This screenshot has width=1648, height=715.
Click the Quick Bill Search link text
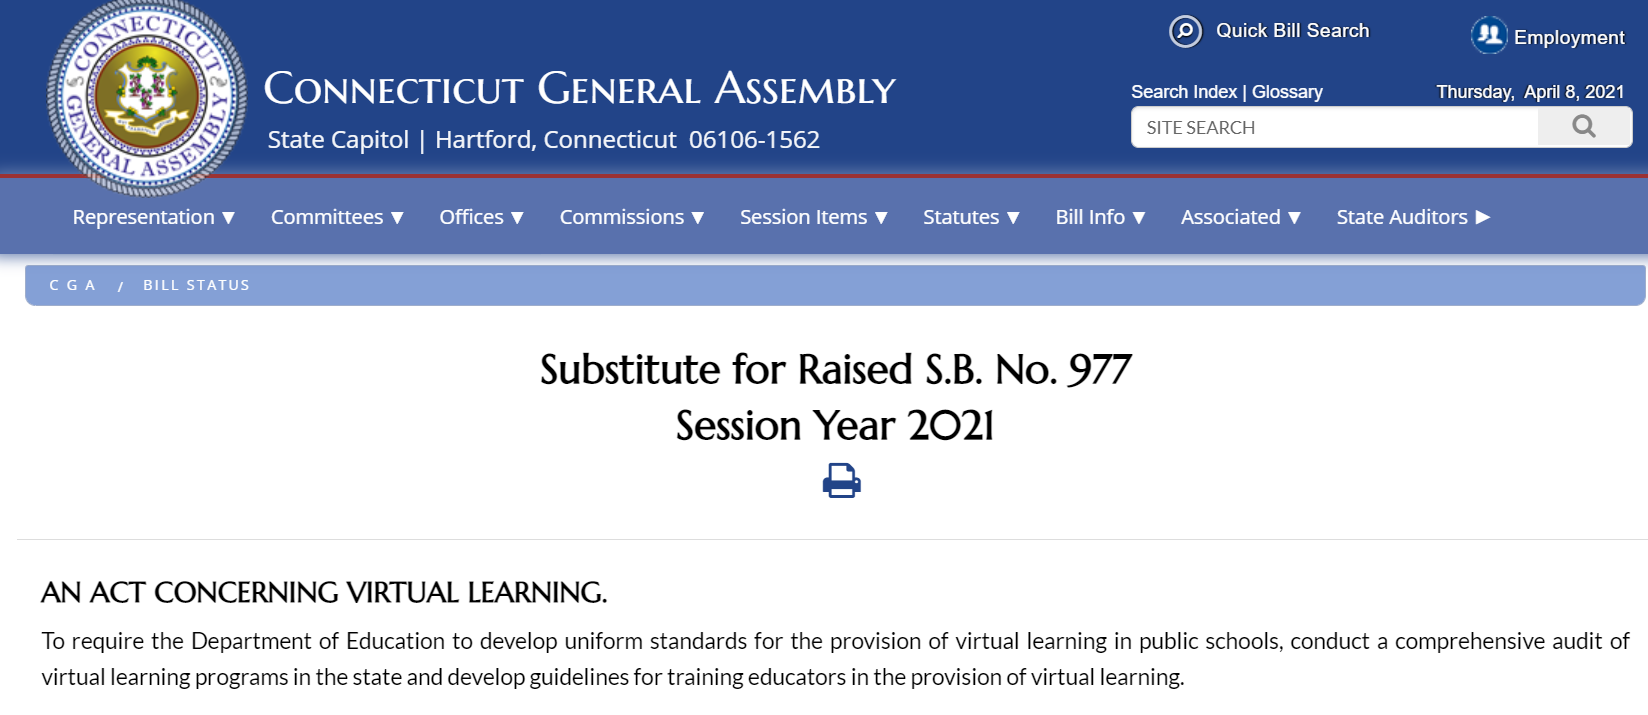(x=1292, y=31)
